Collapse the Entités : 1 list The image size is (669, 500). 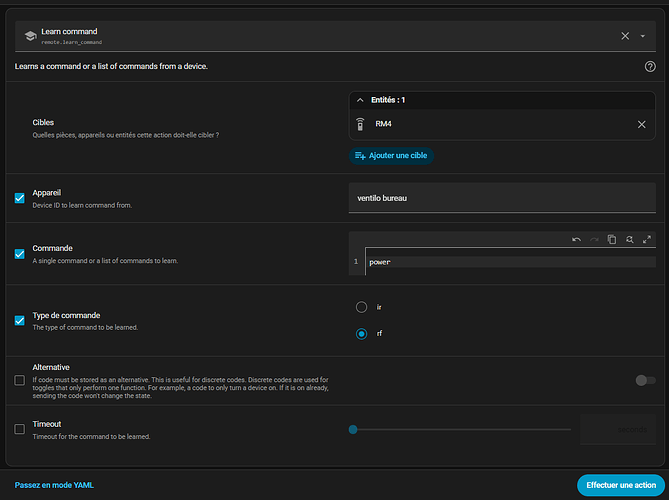(360, 100)
